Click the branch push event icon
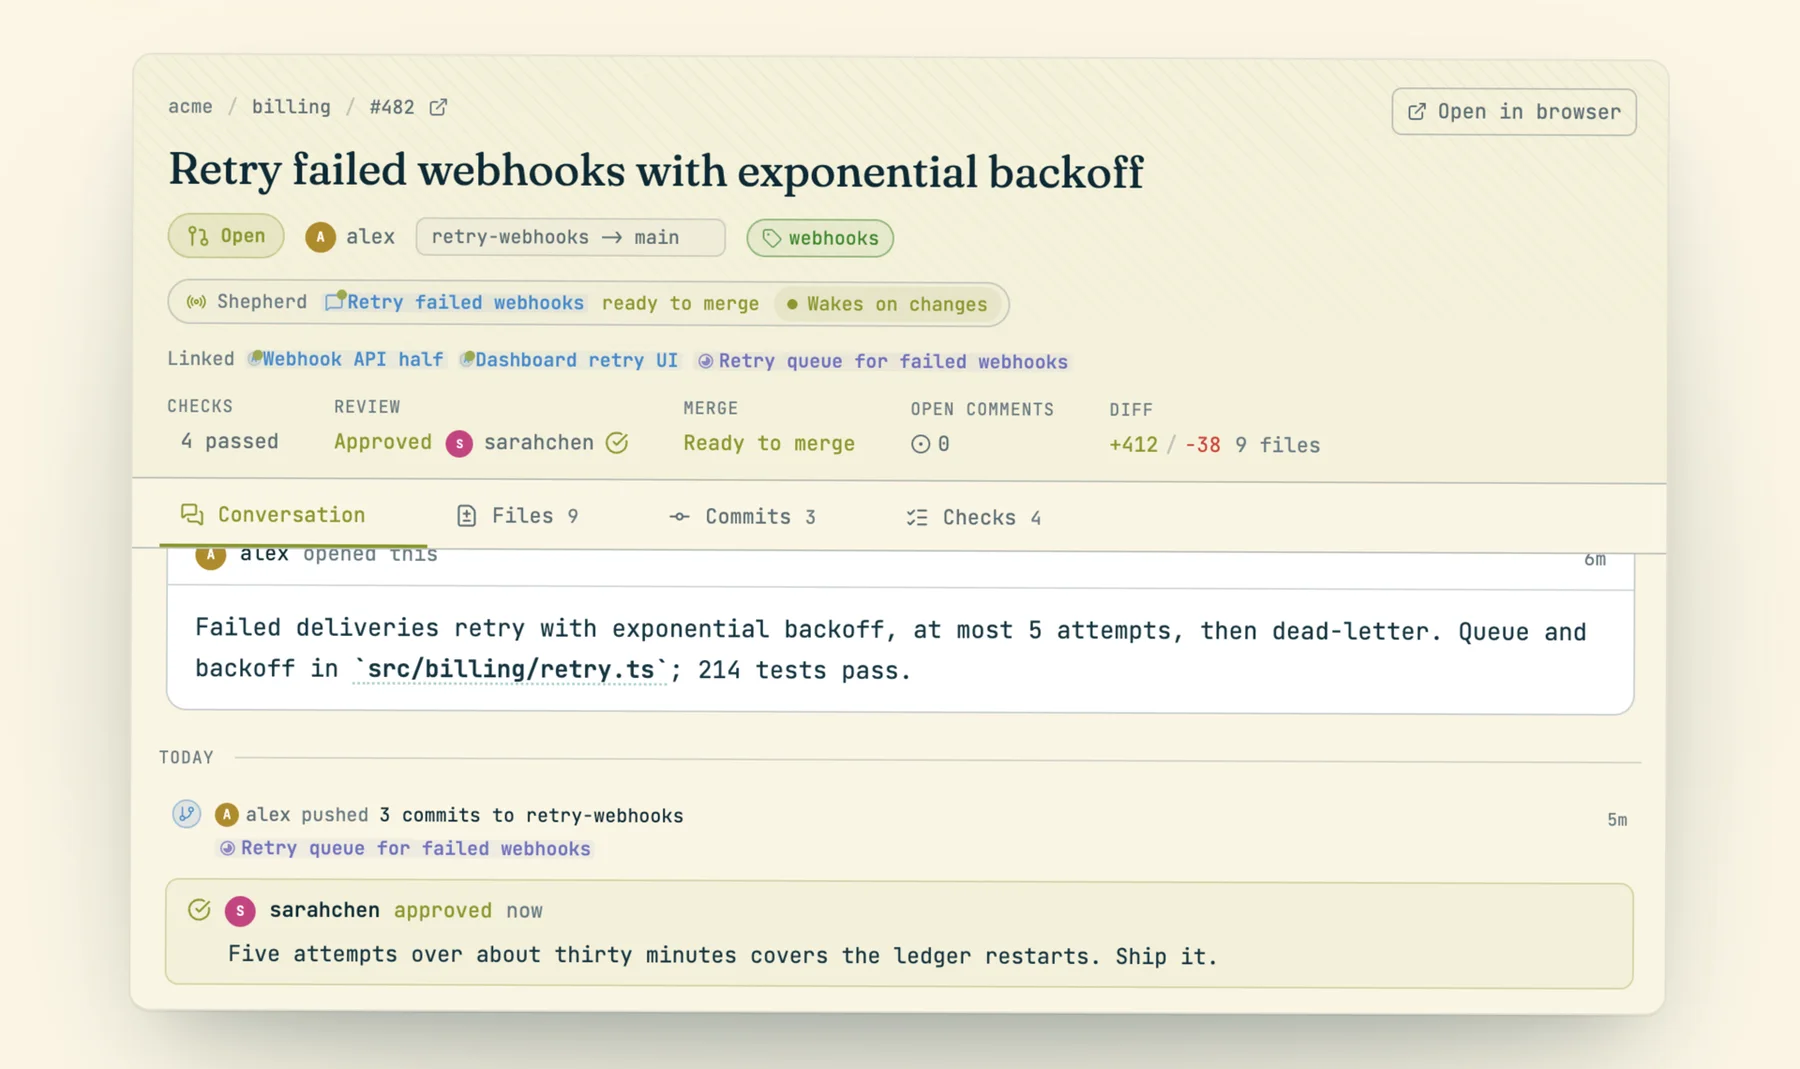Screen dimensions: 1800x1069 (x=186, y=813)
